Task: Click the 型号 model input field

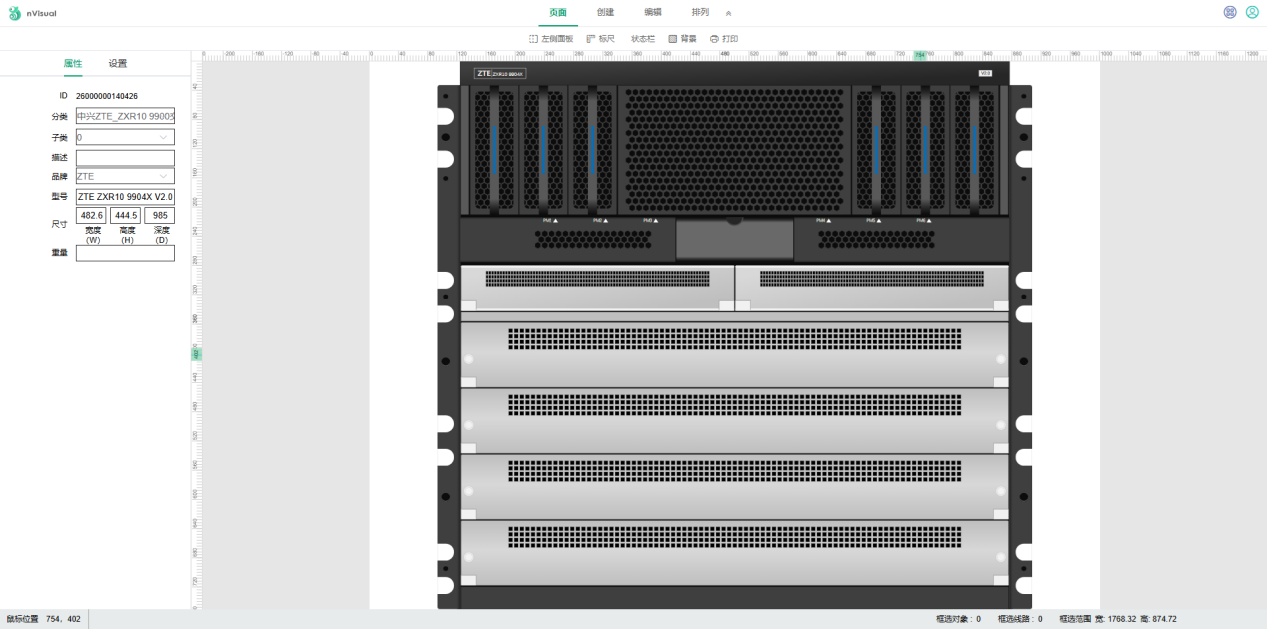Action: tap(125, 196)
